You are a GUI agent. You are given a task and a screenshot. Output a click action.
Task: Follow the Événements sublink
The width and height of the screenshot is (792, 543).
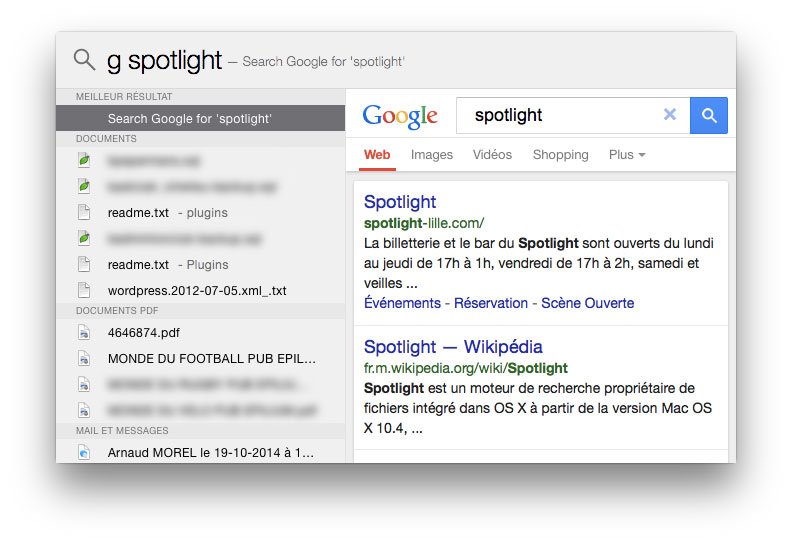coord(403,303)
